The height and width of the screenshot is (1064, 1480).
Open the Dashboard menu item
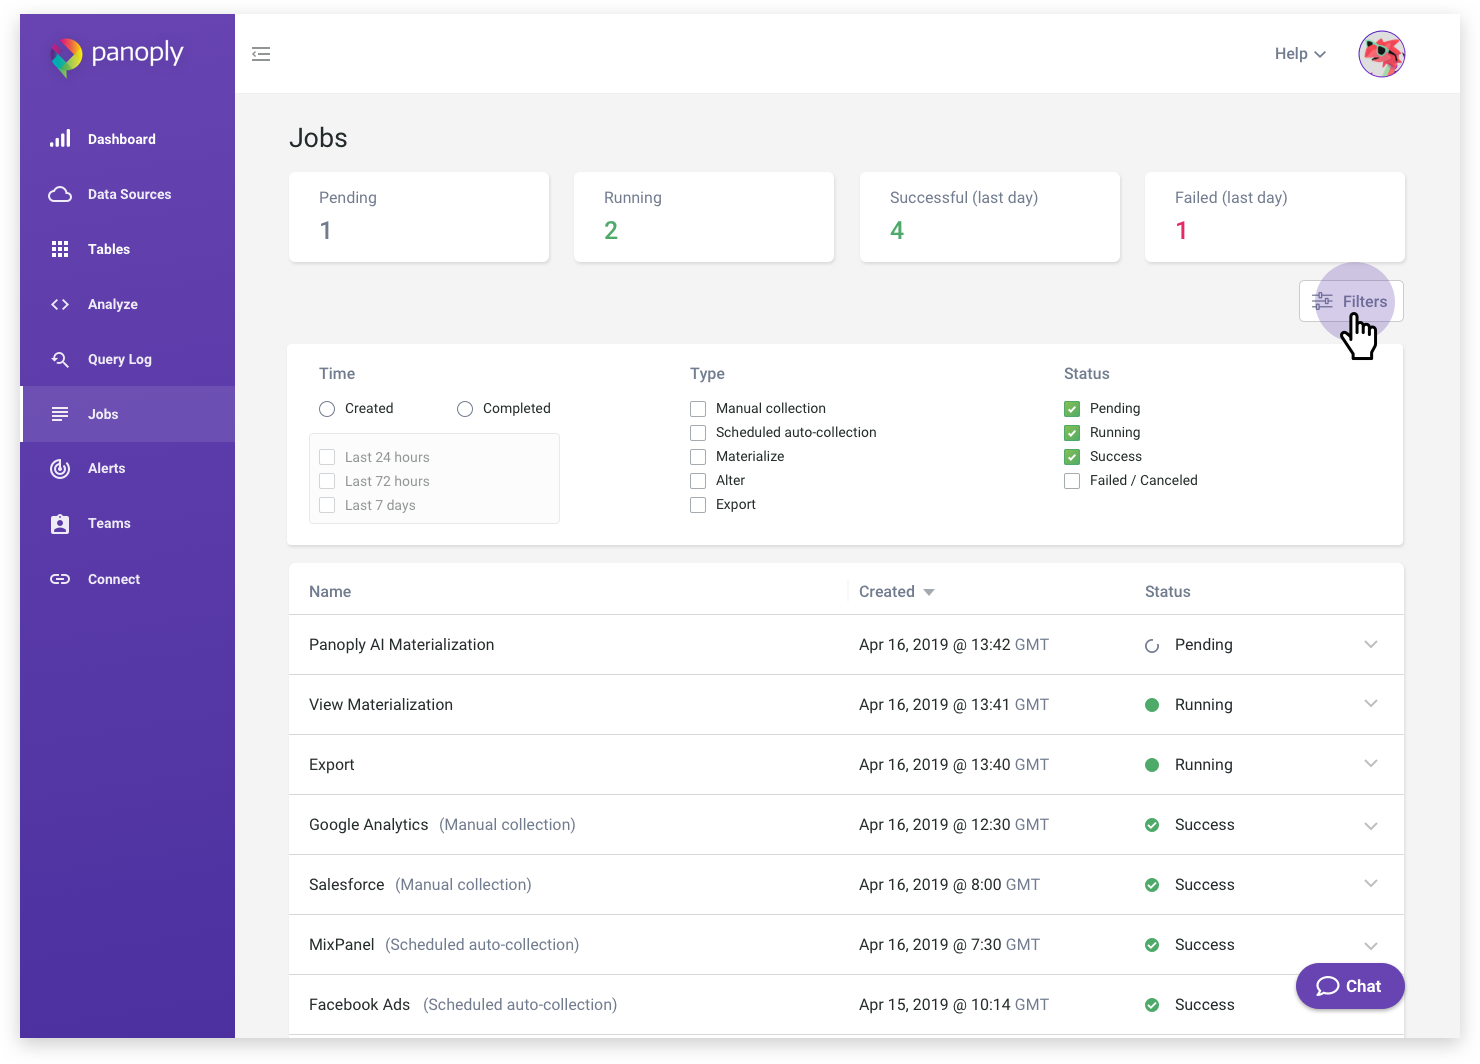pyautogui.click(x=127, y=139)
